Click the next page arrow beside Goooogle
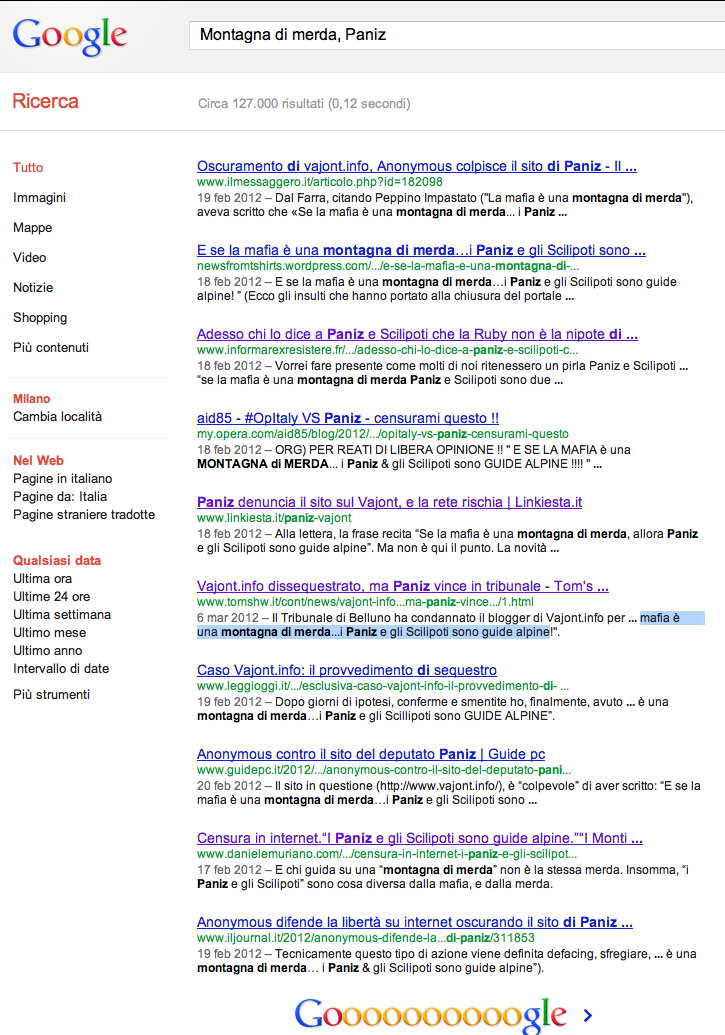Screen dimensions: 725x1035 click(588, 1015)
